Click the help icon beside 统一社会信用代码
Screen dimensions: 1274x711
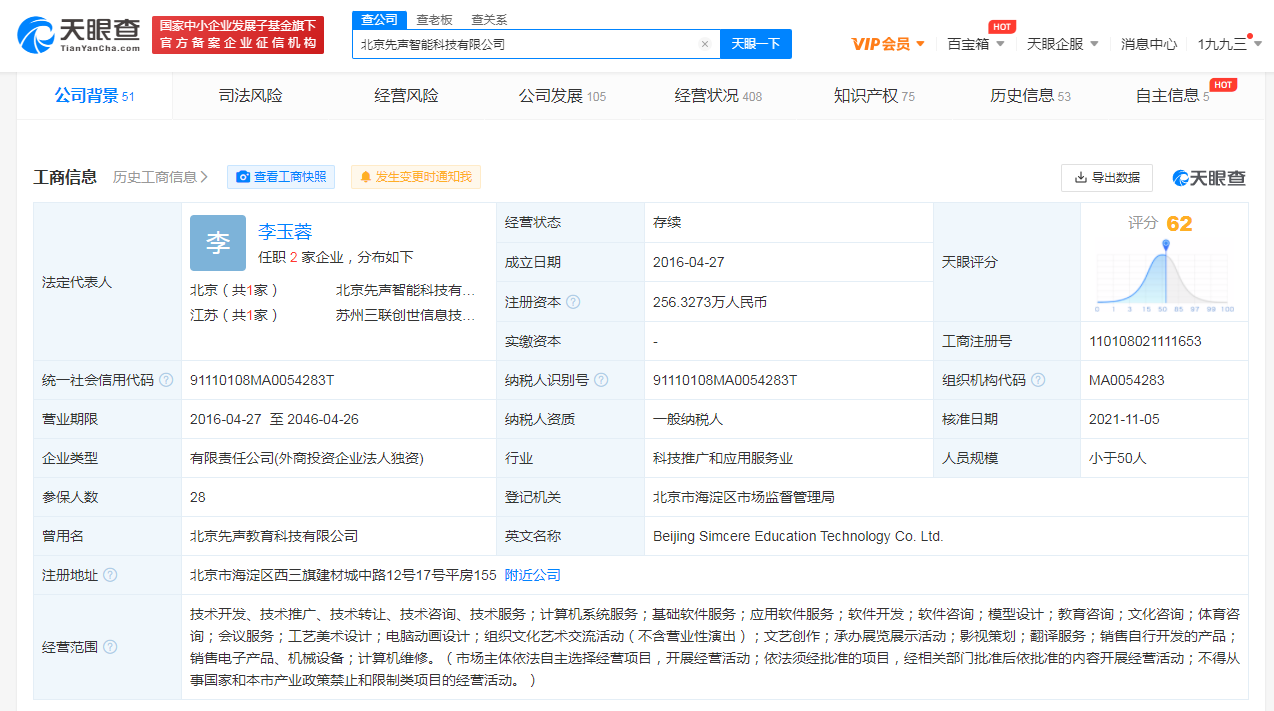[x=166, y=380]
